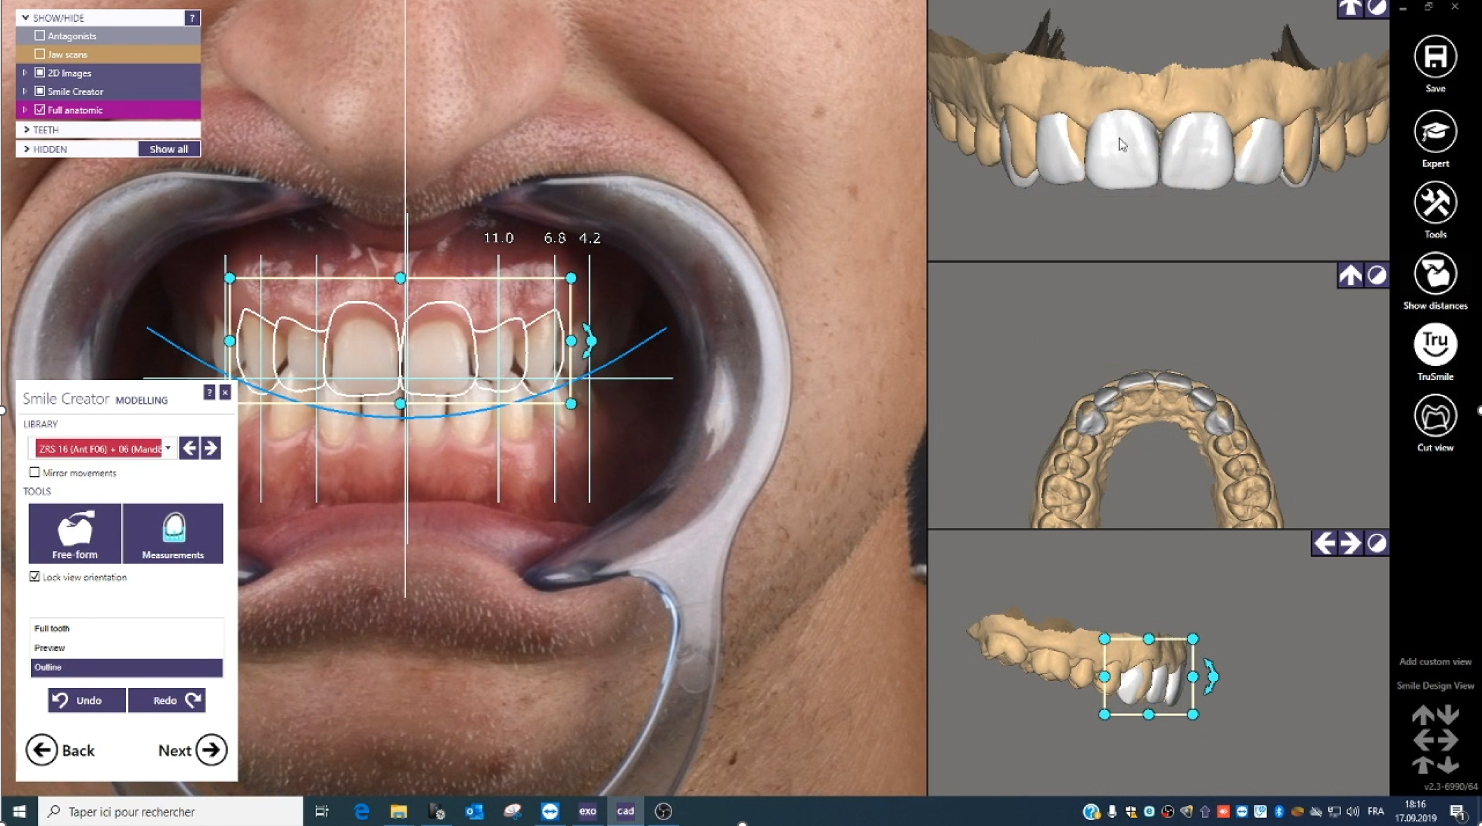Click up arrow icon in middle 3D view

click(x=1350, y=275)
